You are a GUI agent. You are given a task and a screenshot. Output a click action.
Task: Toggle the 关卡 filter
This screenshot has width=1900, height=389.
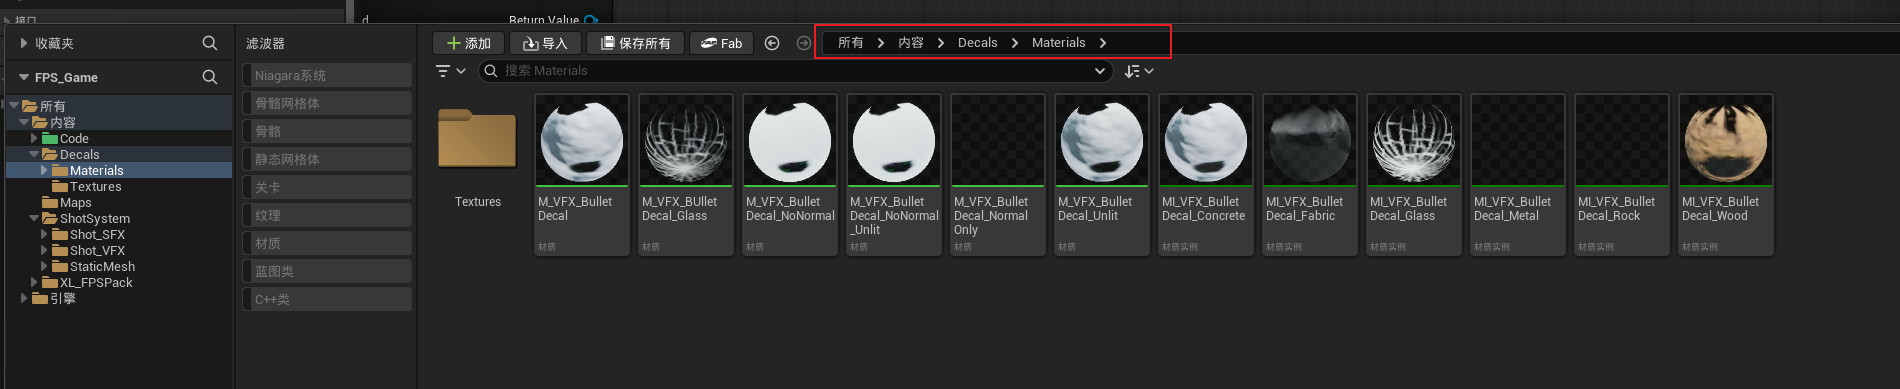[x=327, y=187]
